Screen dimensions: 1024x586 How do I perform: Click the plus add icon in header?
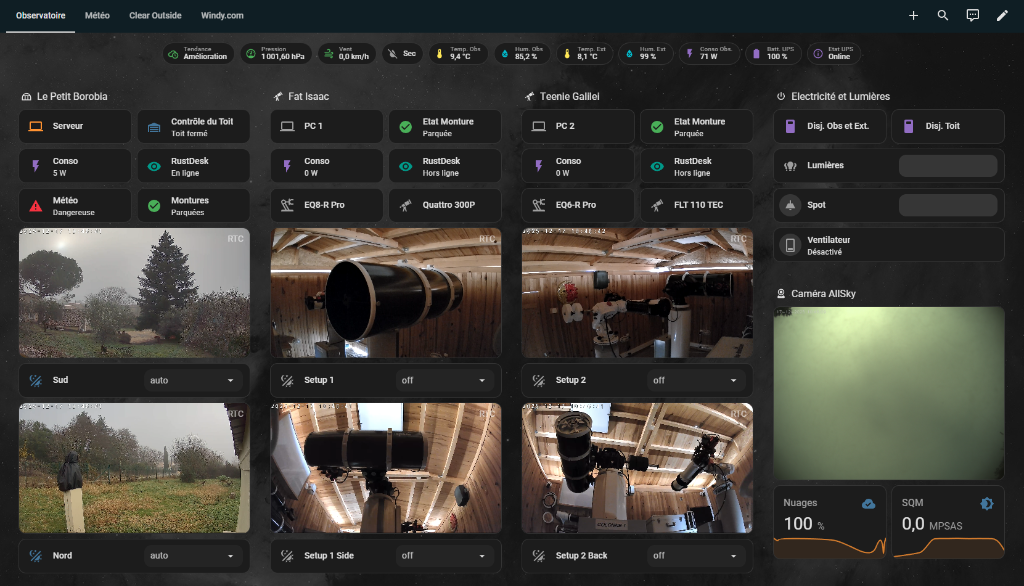tap(913, 15)
